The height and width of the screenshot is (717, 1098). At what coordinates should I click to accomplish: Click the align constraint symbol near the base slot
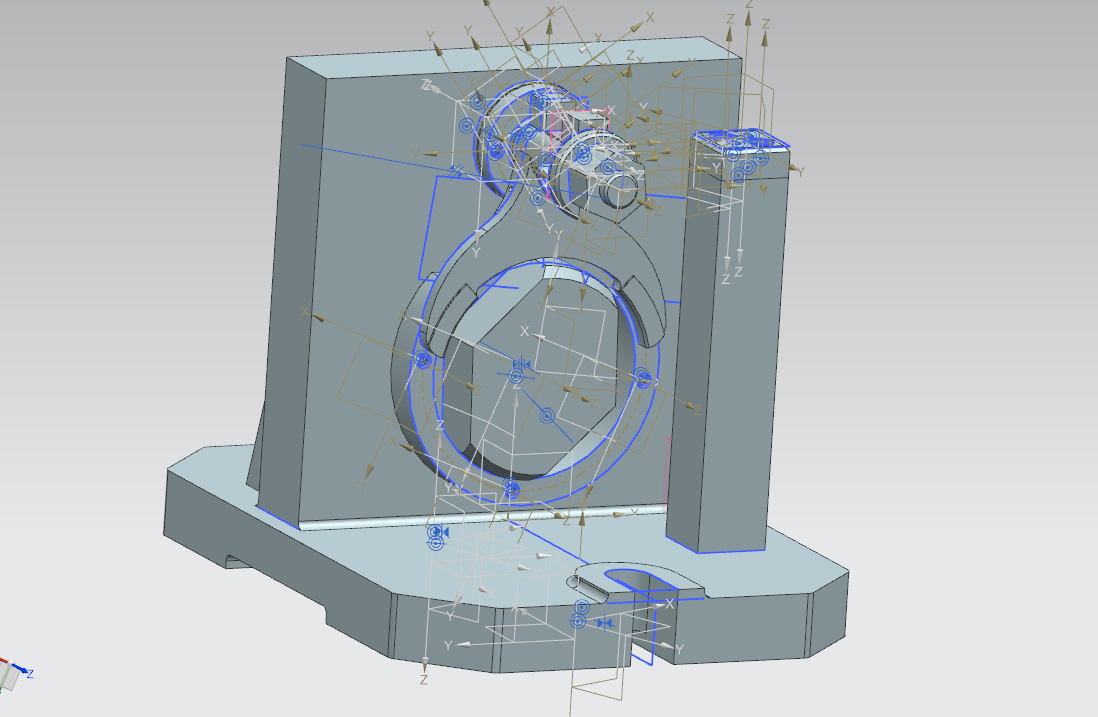[x=605, y=623]
